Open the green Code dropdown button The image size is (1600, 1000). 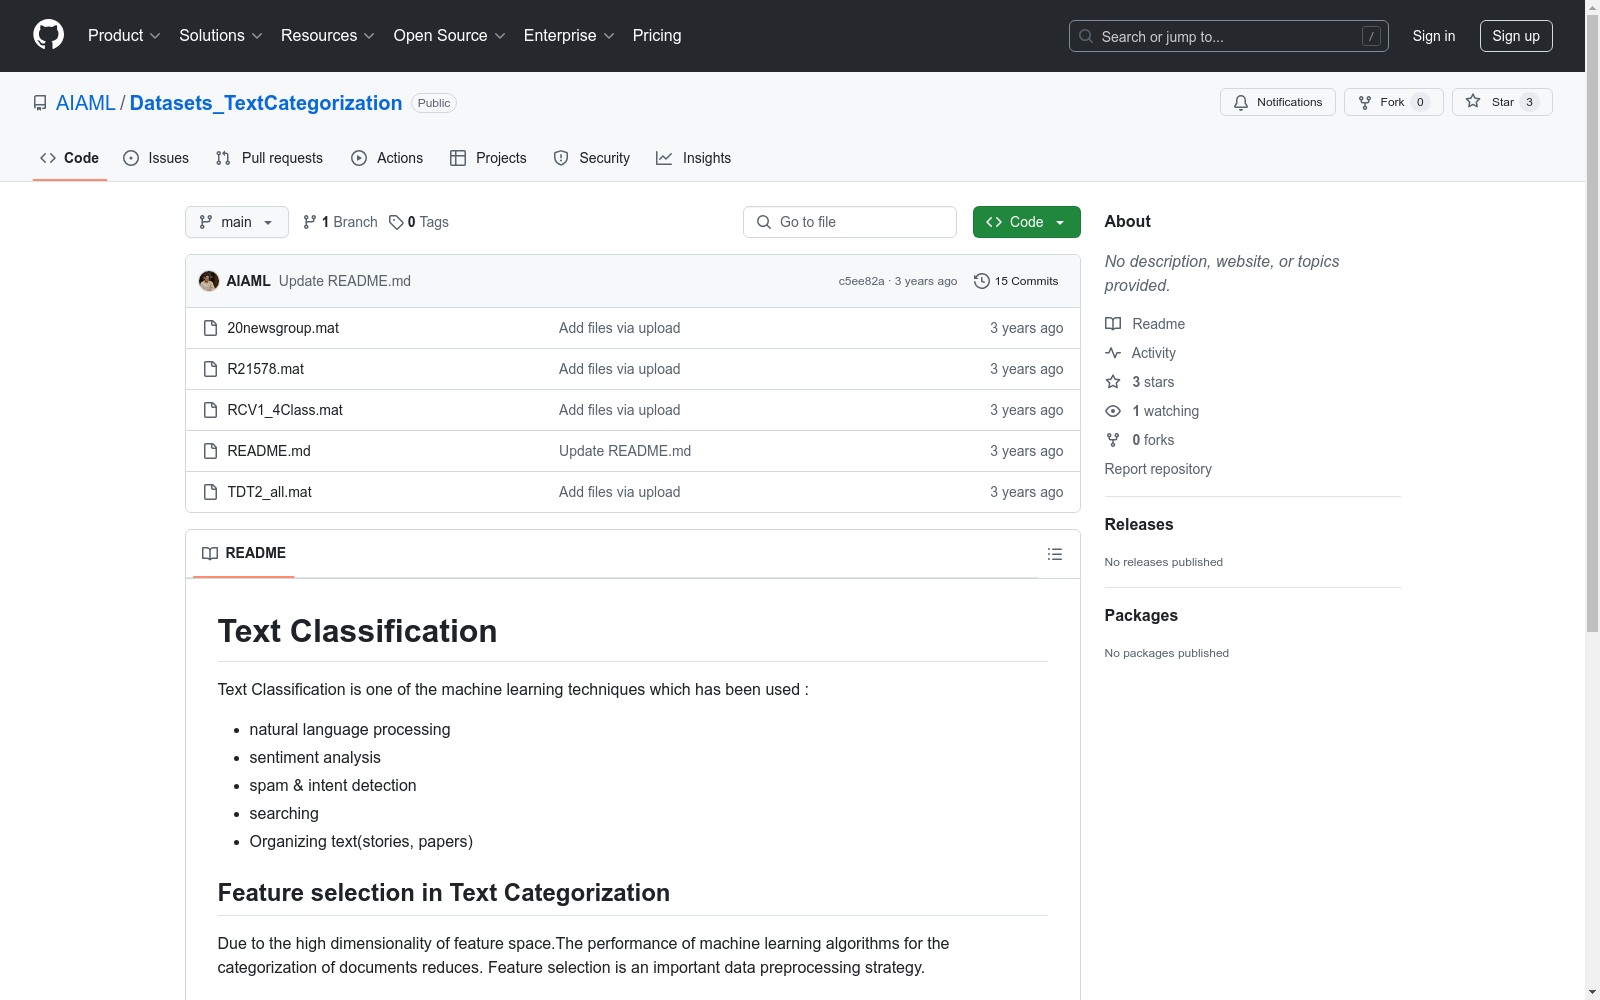click(1026, 222)
